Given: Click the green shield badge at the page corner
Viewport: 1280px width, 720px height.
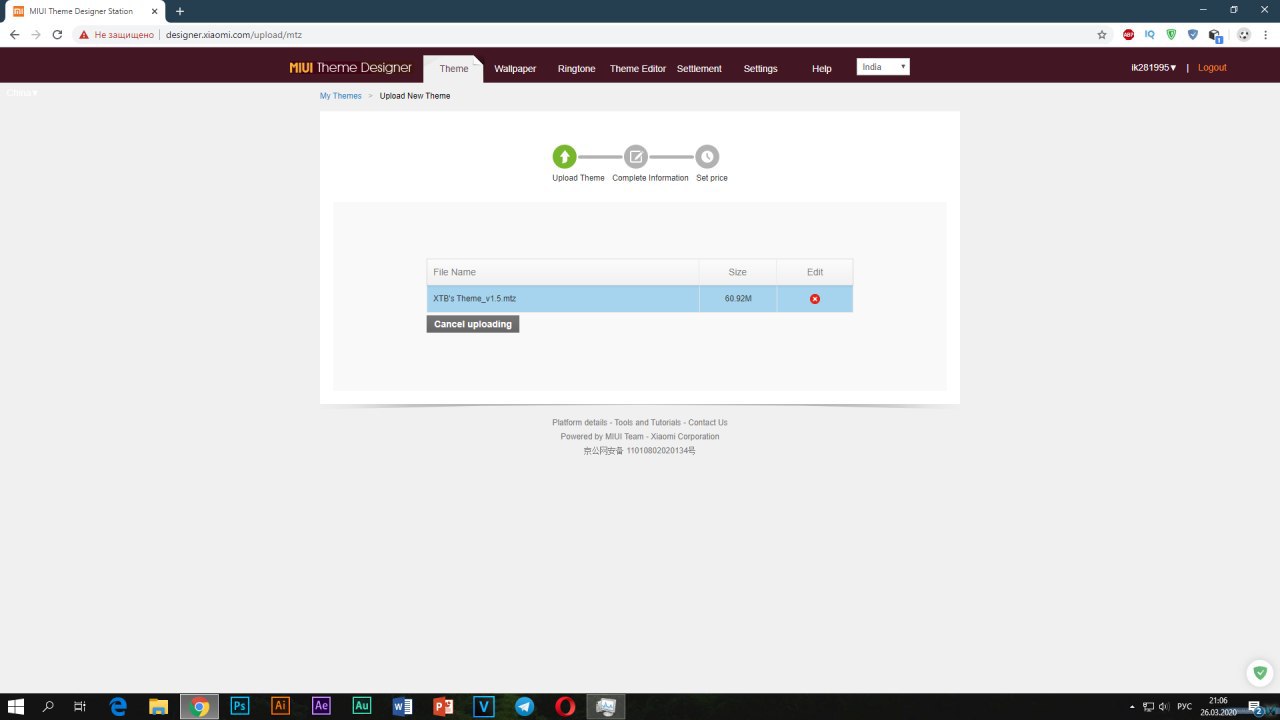Looking at the screenshot, I should (1259, 672).
